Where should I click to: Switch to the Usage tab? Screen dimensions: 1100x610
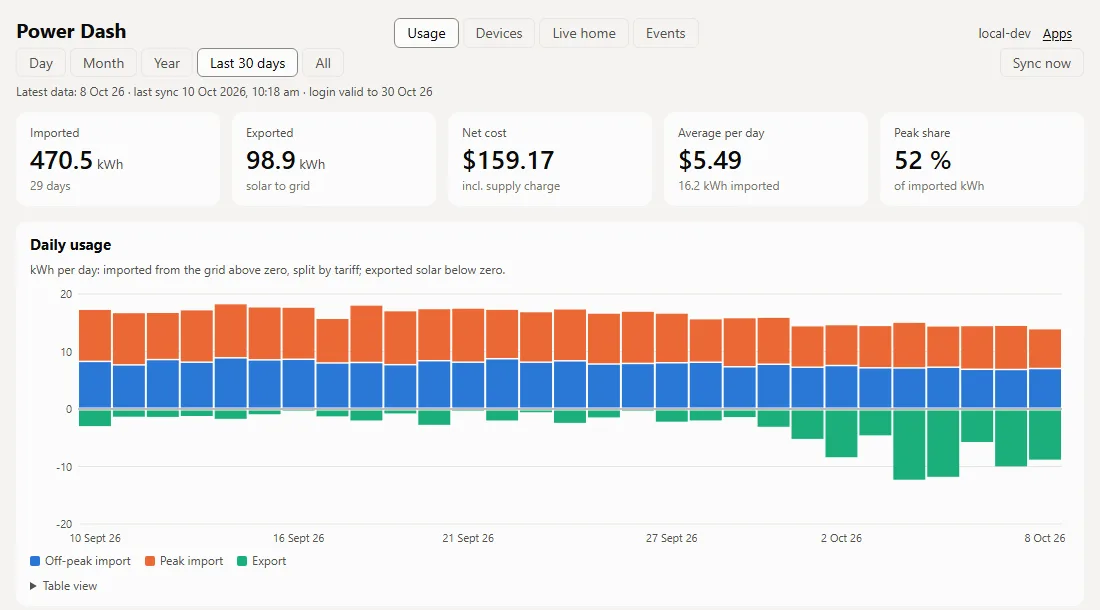tap(426, 33)
